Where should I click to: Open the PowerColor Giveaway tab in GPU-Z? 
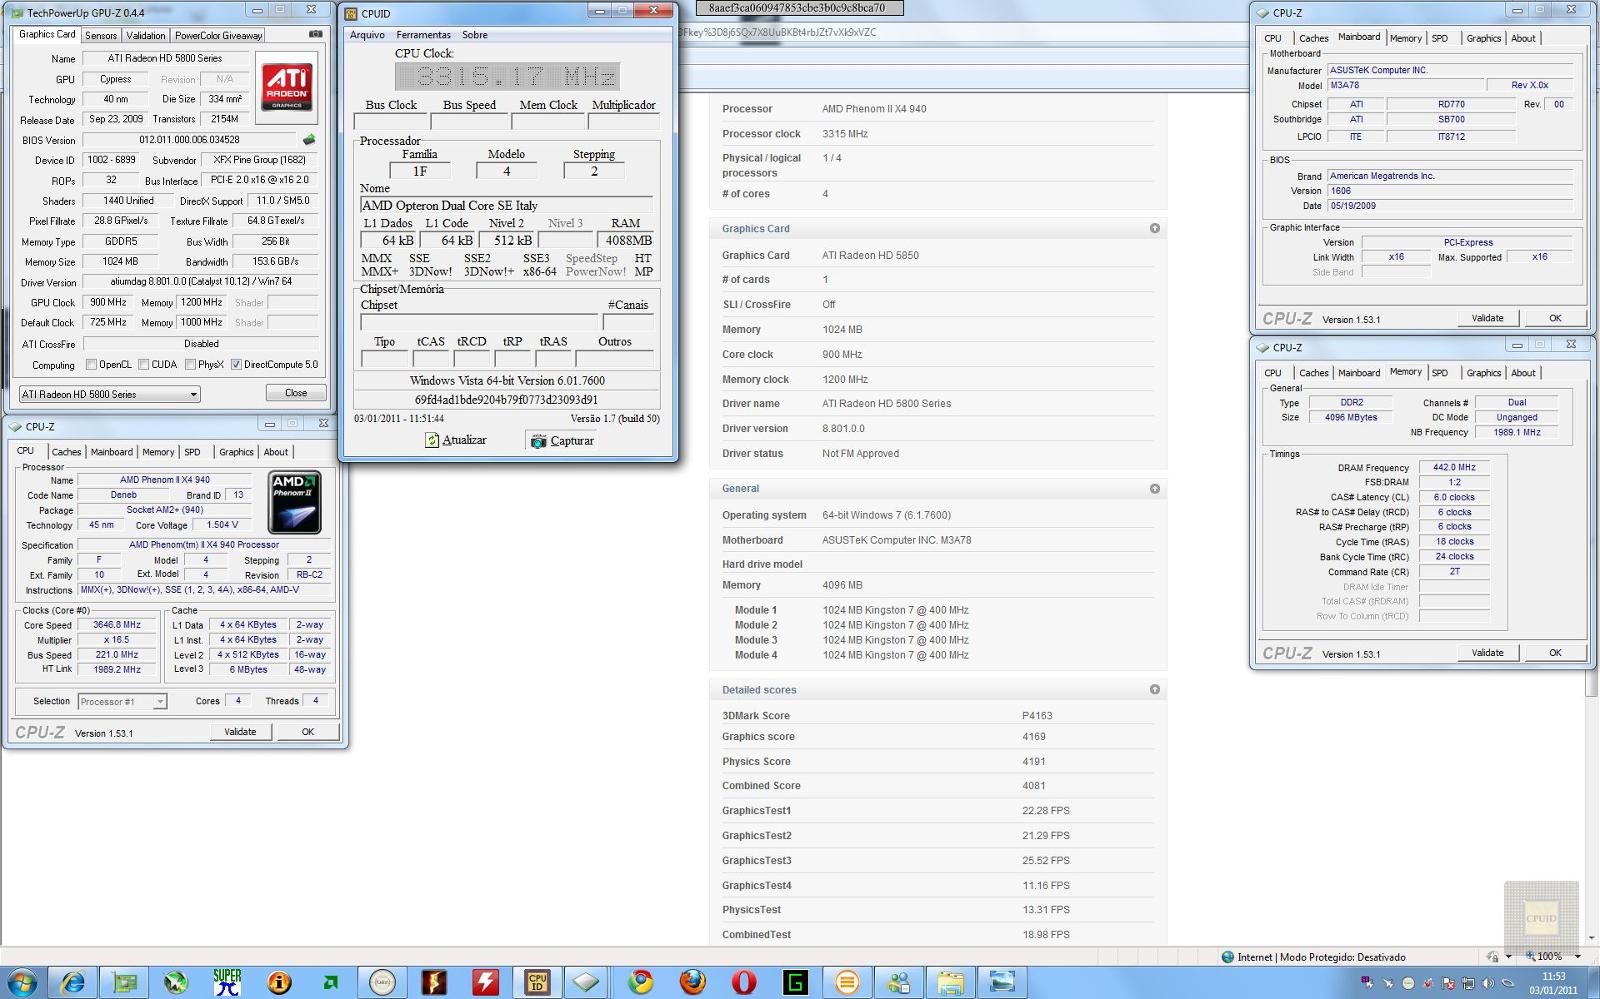click(x=219, y=35)
